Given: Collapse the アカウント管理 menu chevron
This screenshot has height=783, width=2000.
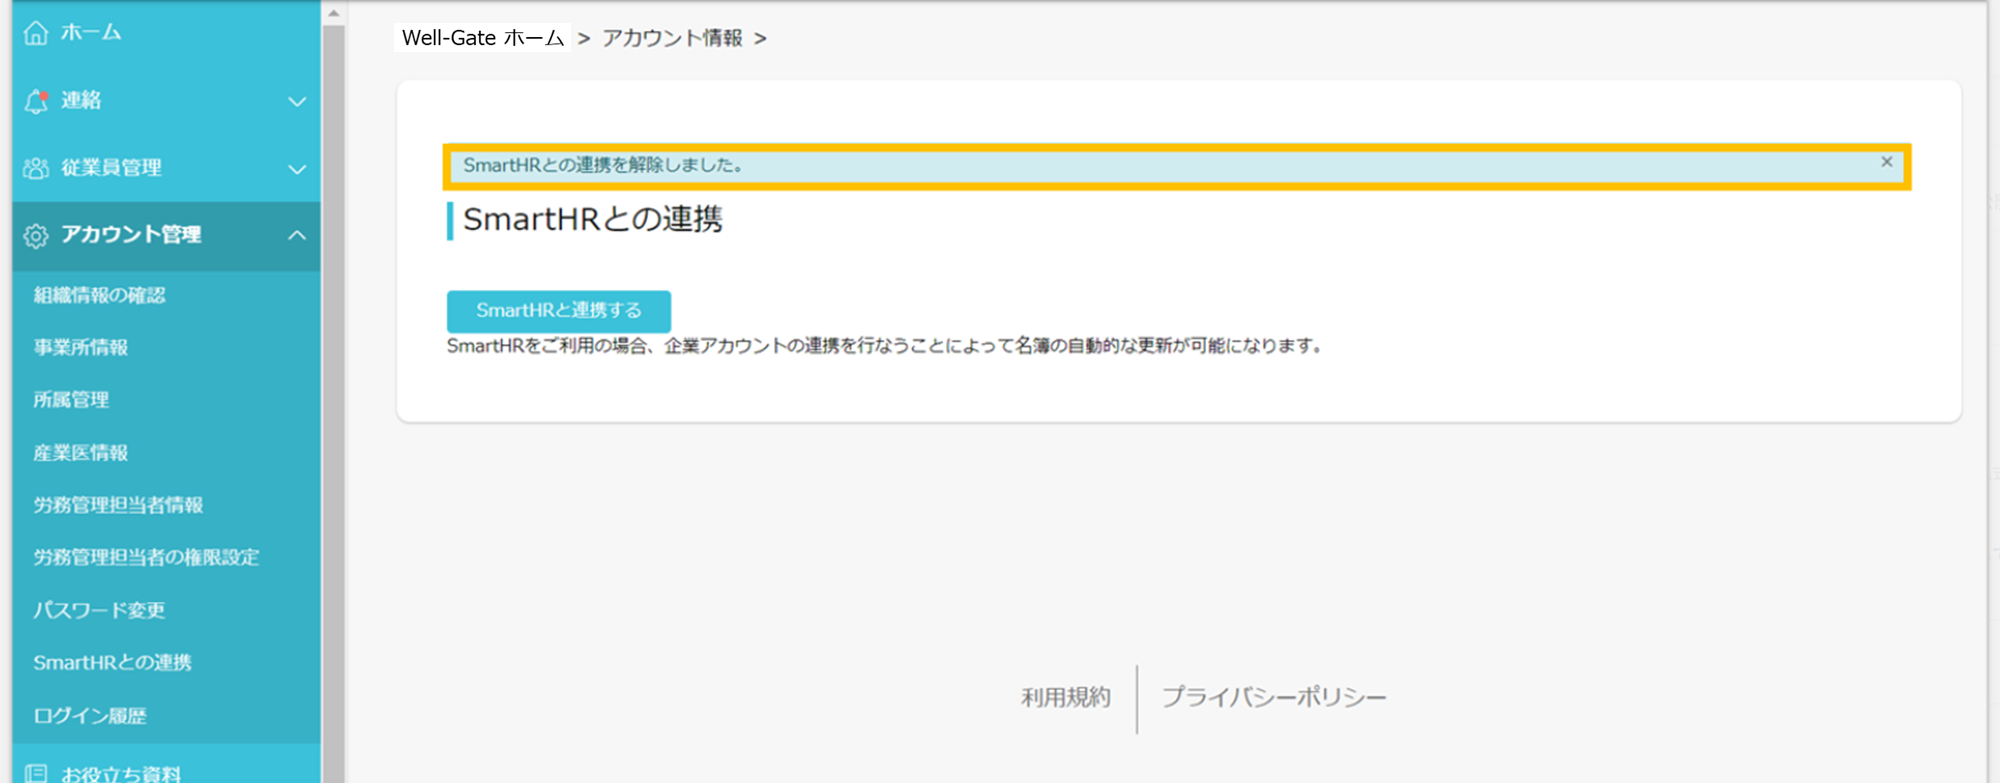Looking at the screenshot, I should [x=297, y=235].
